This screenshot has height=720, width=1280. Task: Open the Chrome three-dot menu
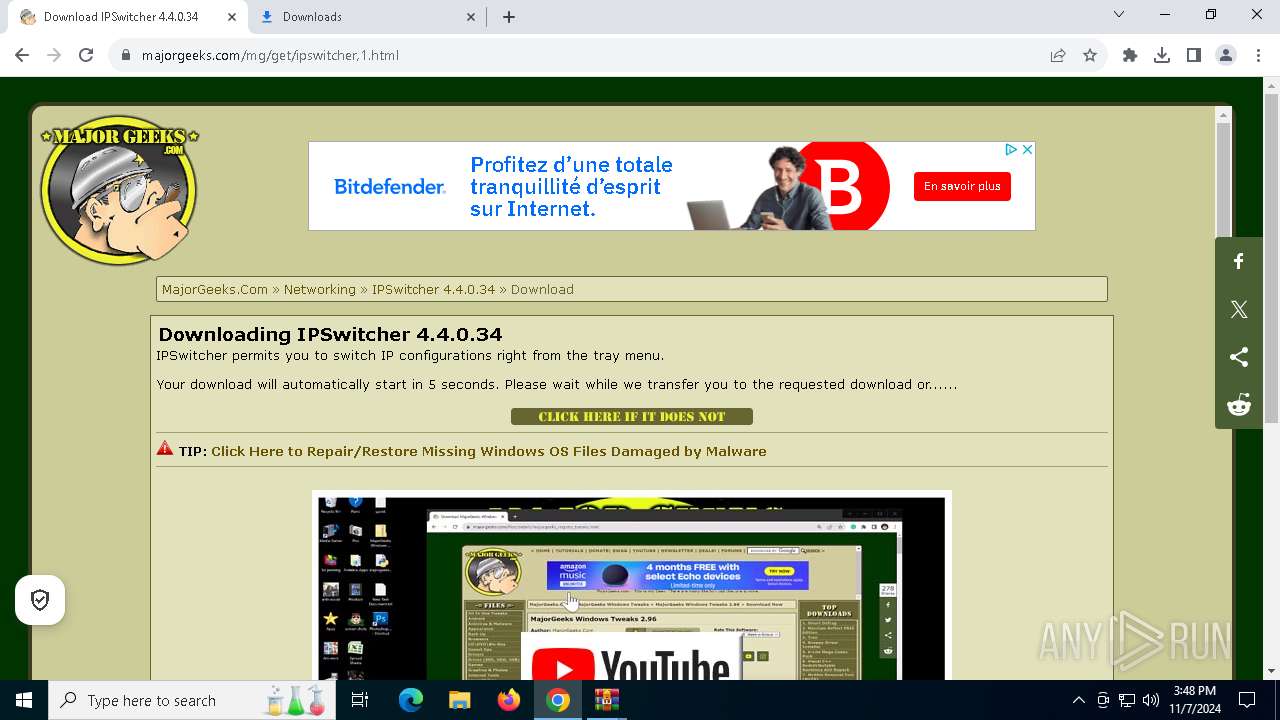click(x=1258, y=55)
